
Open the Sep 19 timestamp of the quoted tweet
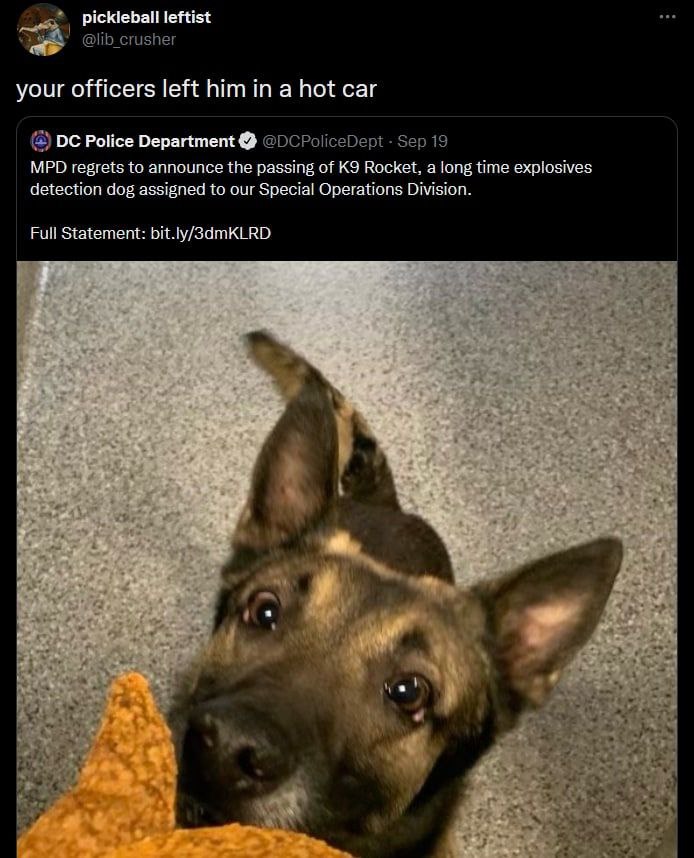[x=423, y=141]
